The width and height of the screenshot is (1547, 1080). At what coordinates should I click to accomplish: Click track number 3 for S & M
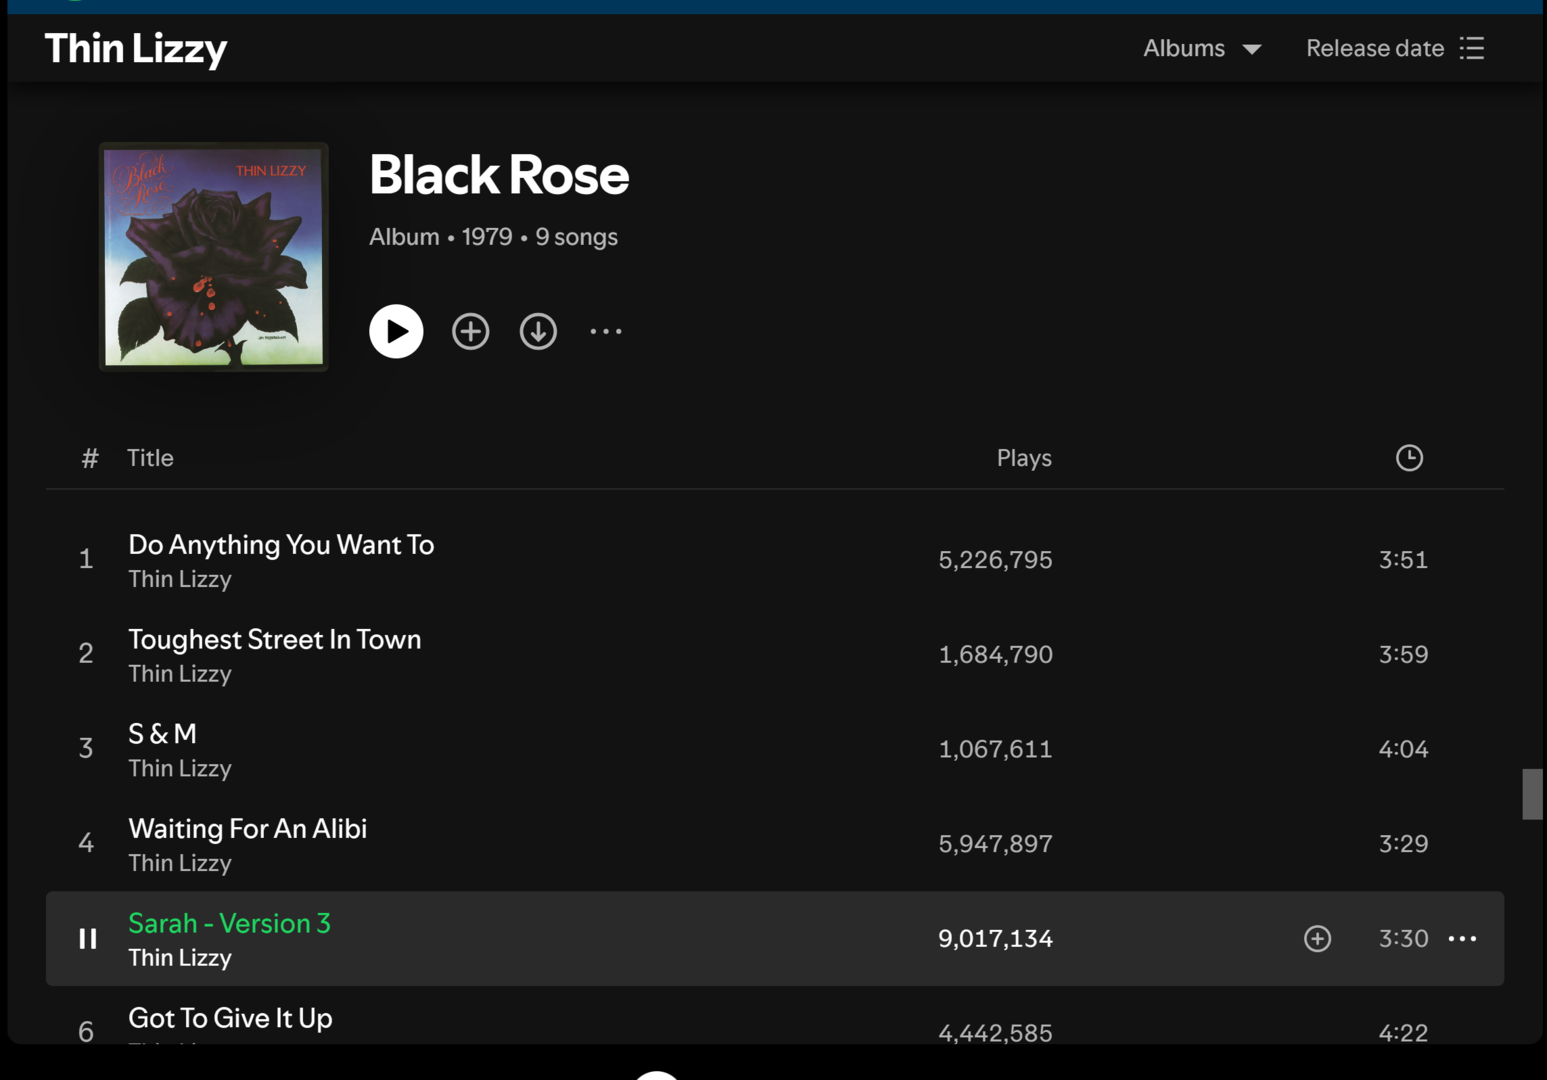point(86,748)
